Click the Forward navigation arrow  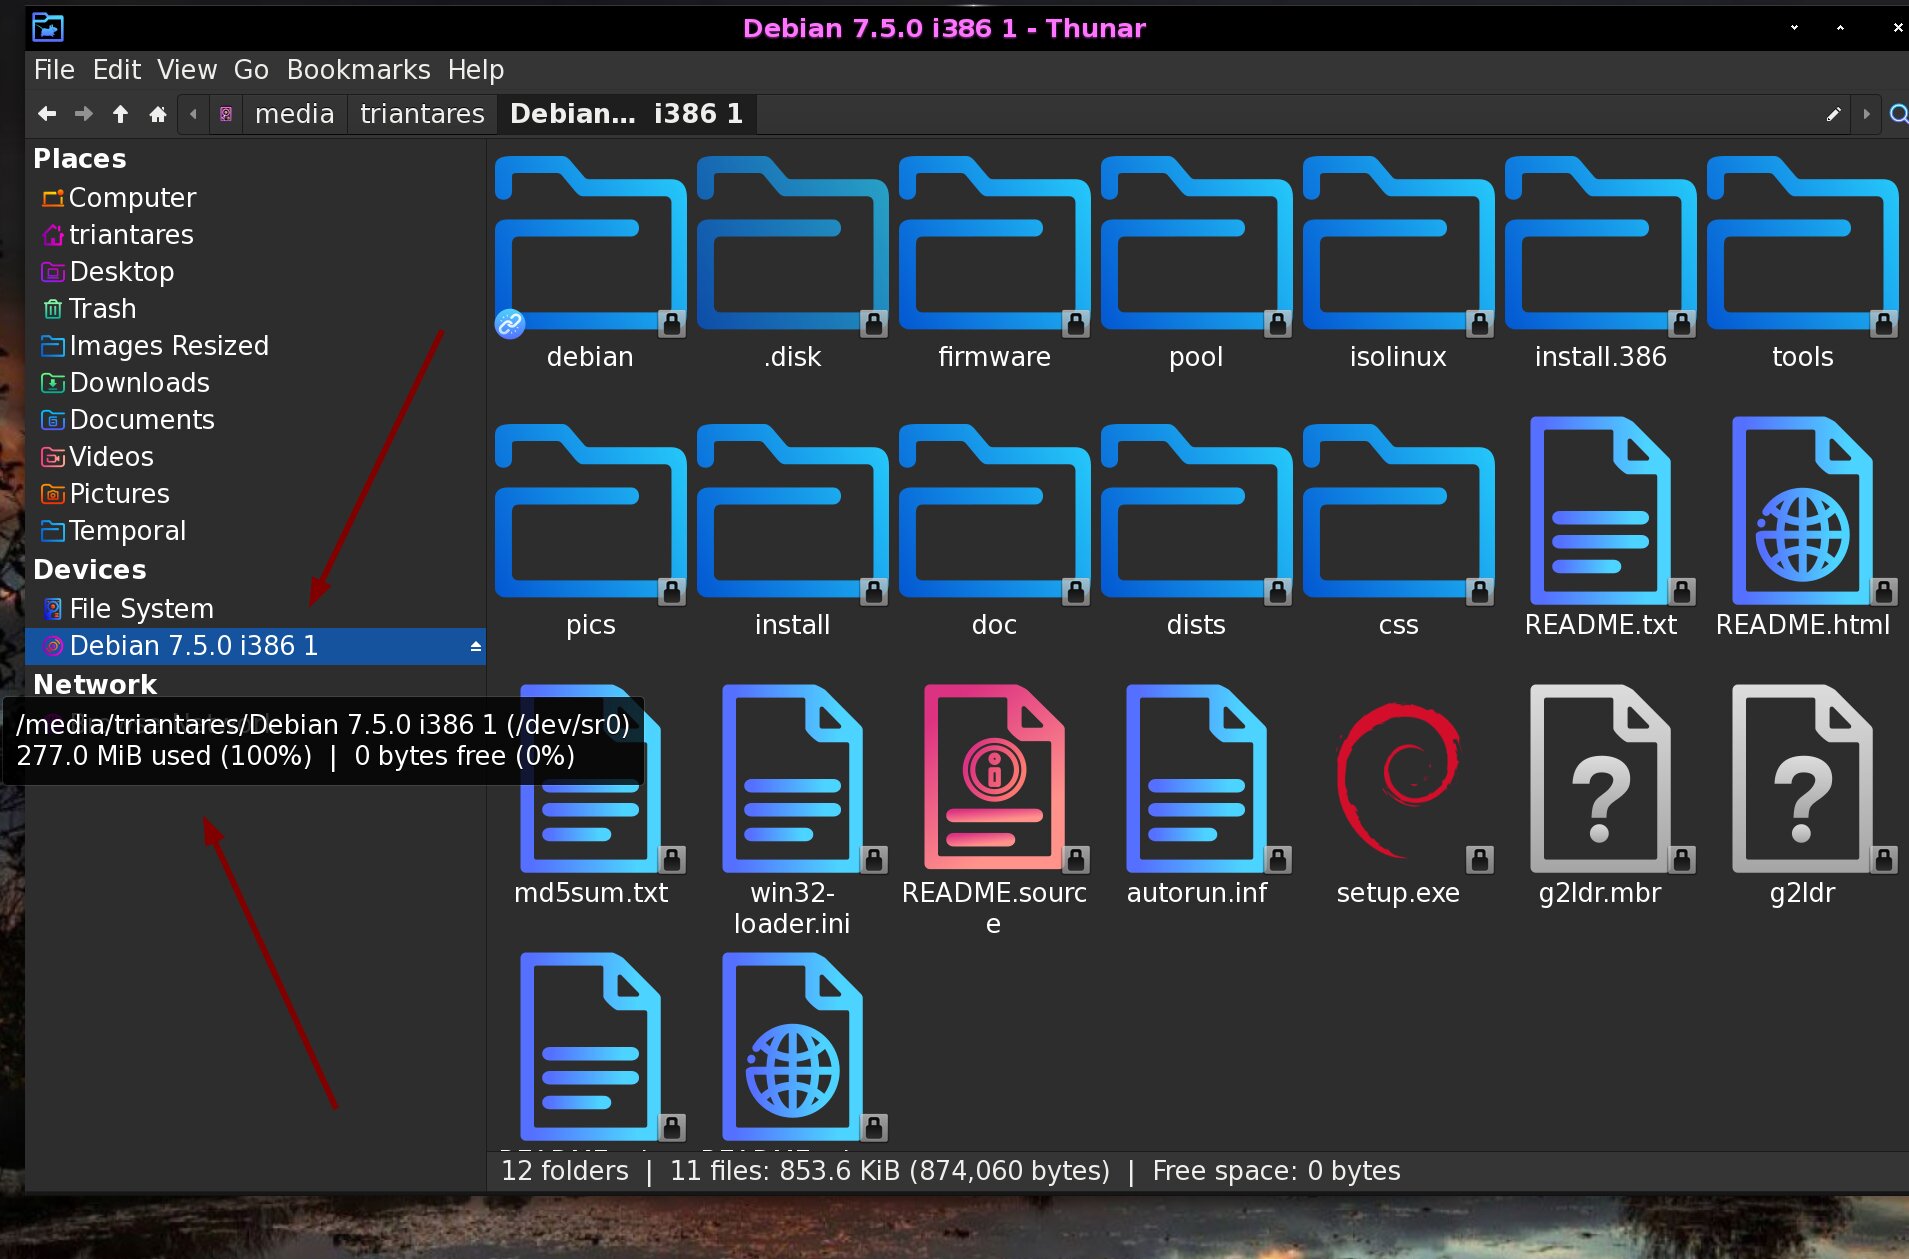click(84, 114)
